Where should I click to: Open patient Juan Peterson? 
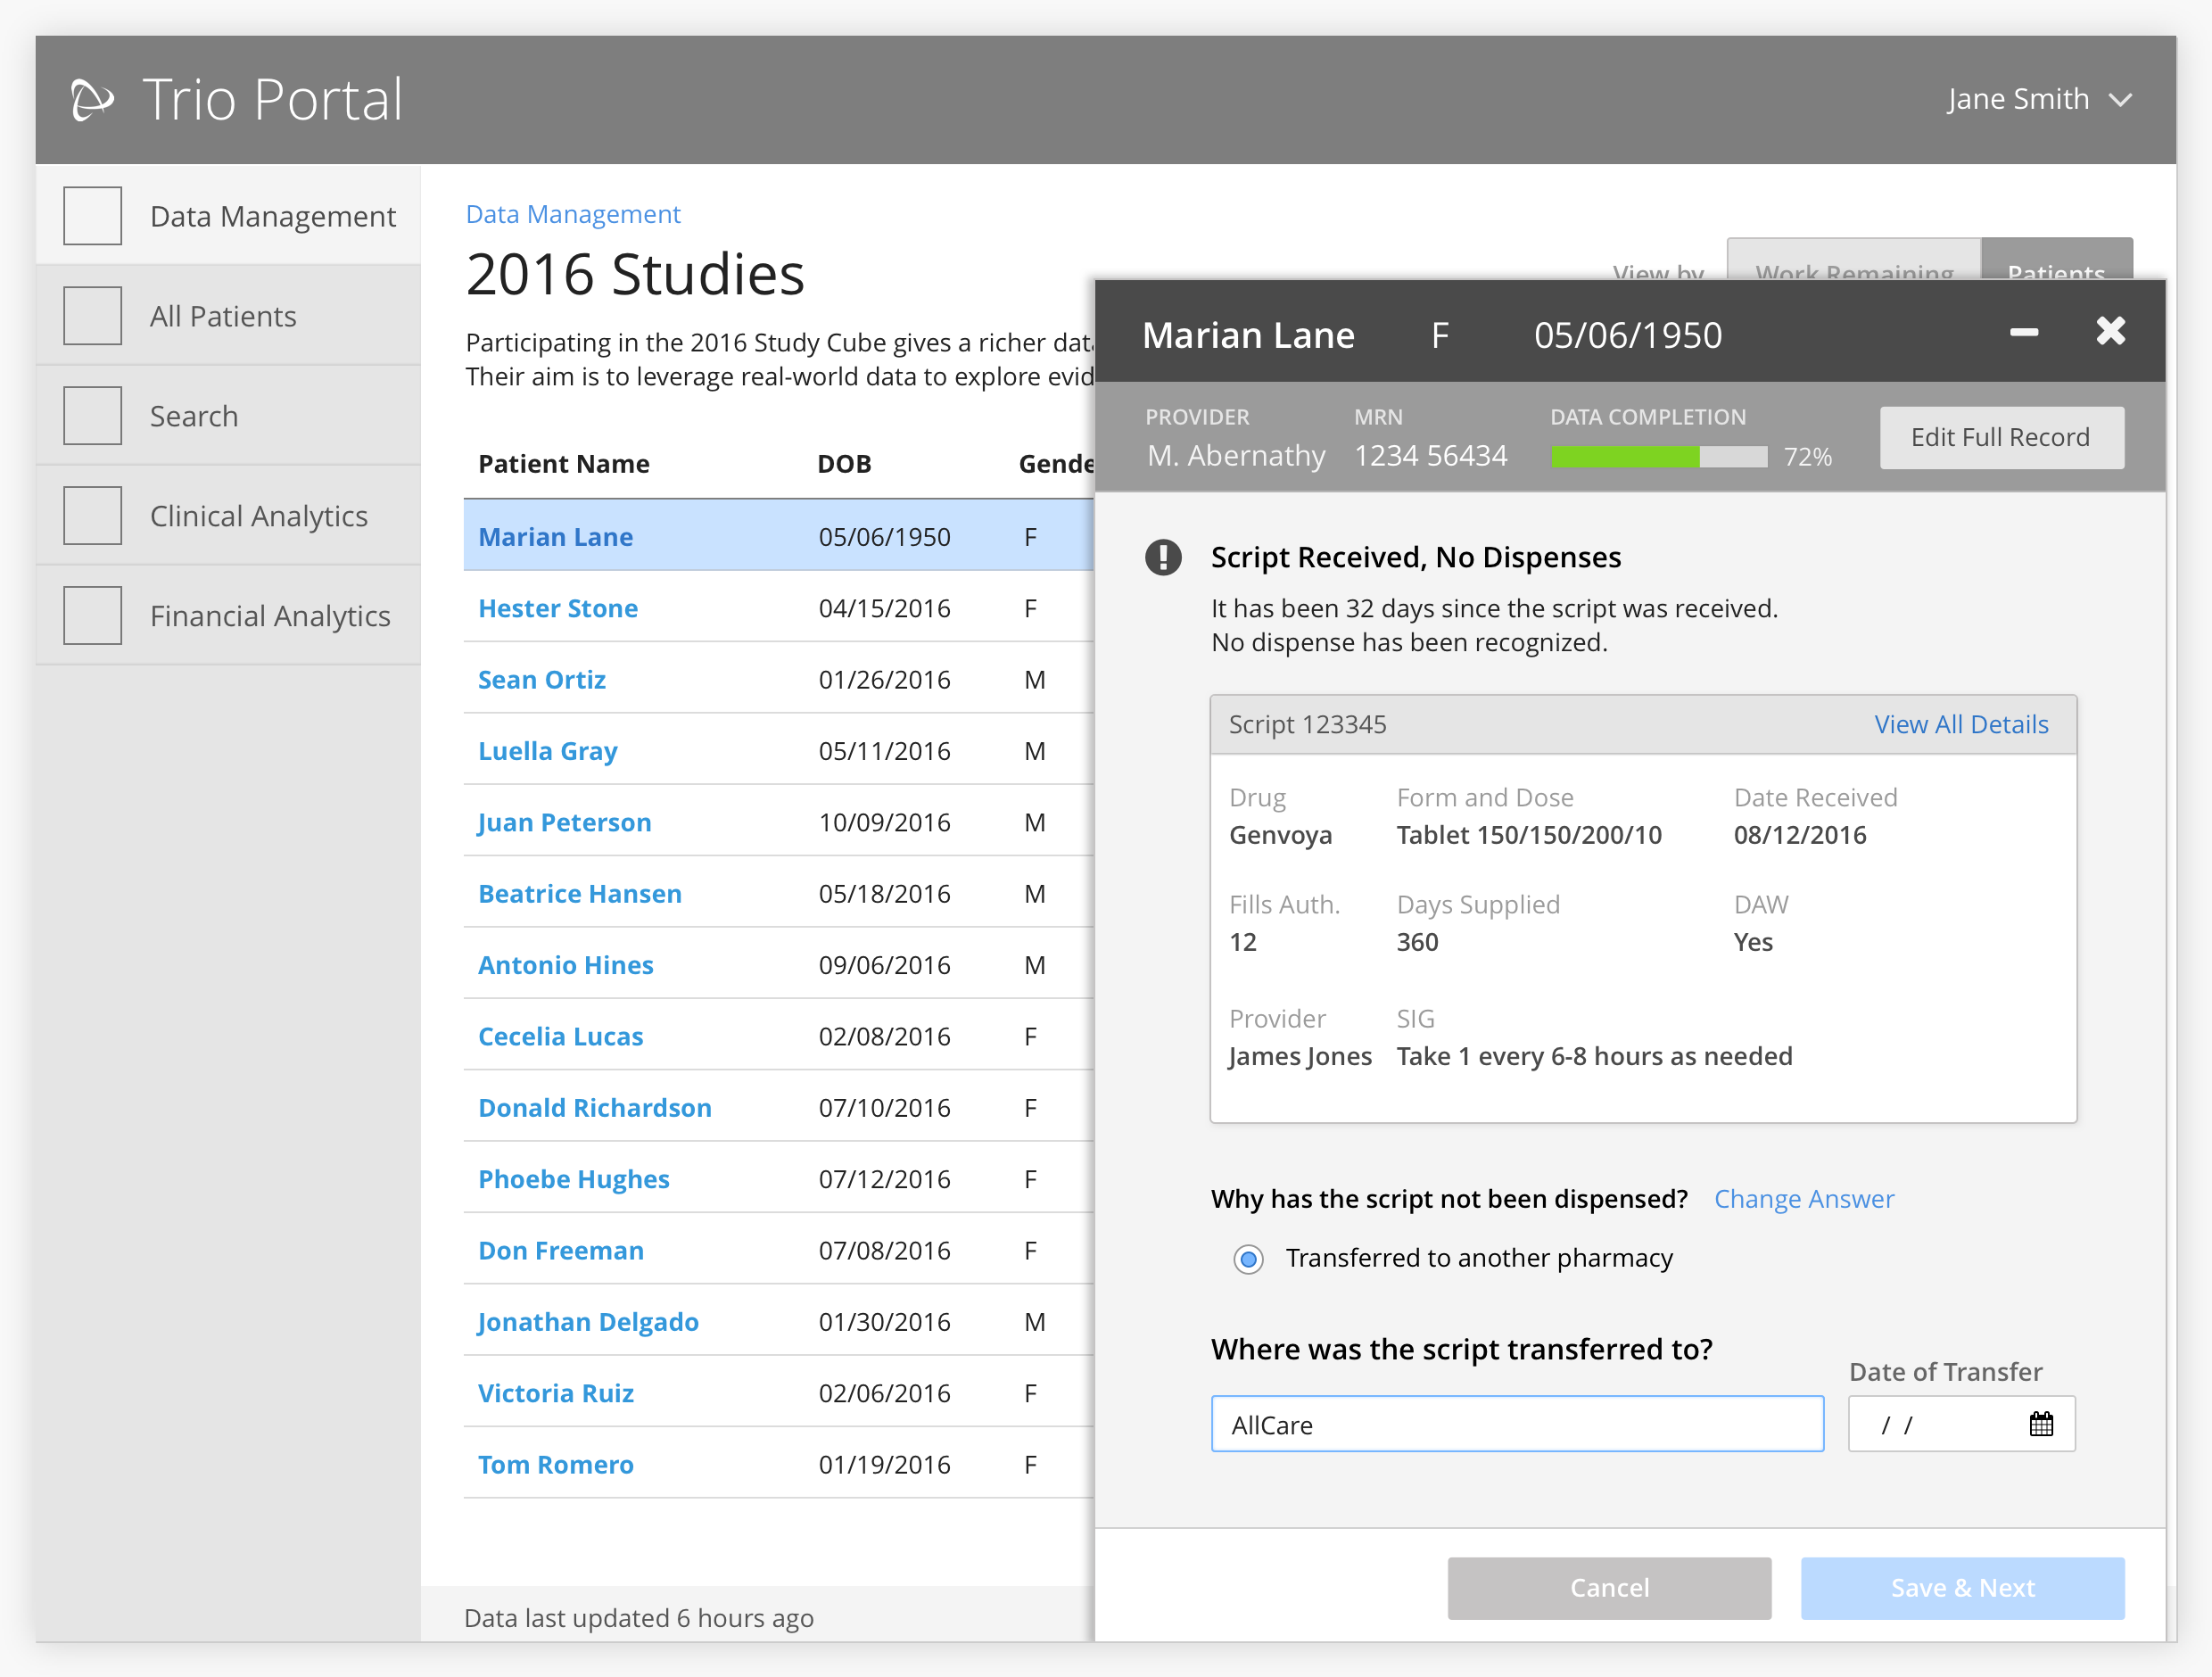[565, 823]
